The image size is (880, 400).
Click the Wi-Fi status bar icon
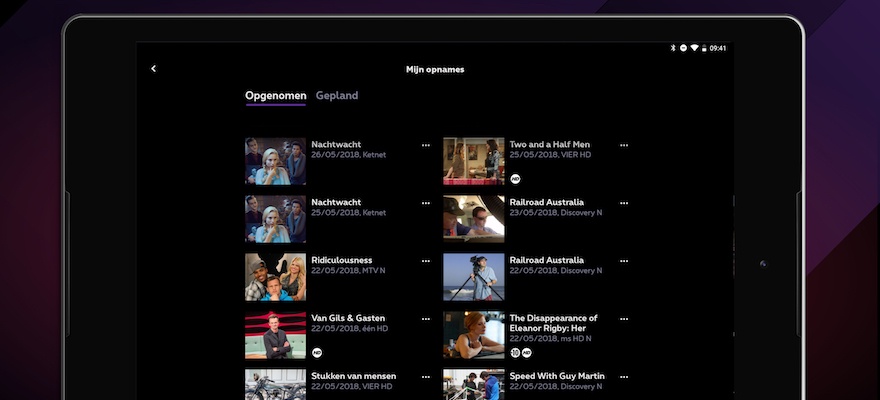tap(694, 48)
